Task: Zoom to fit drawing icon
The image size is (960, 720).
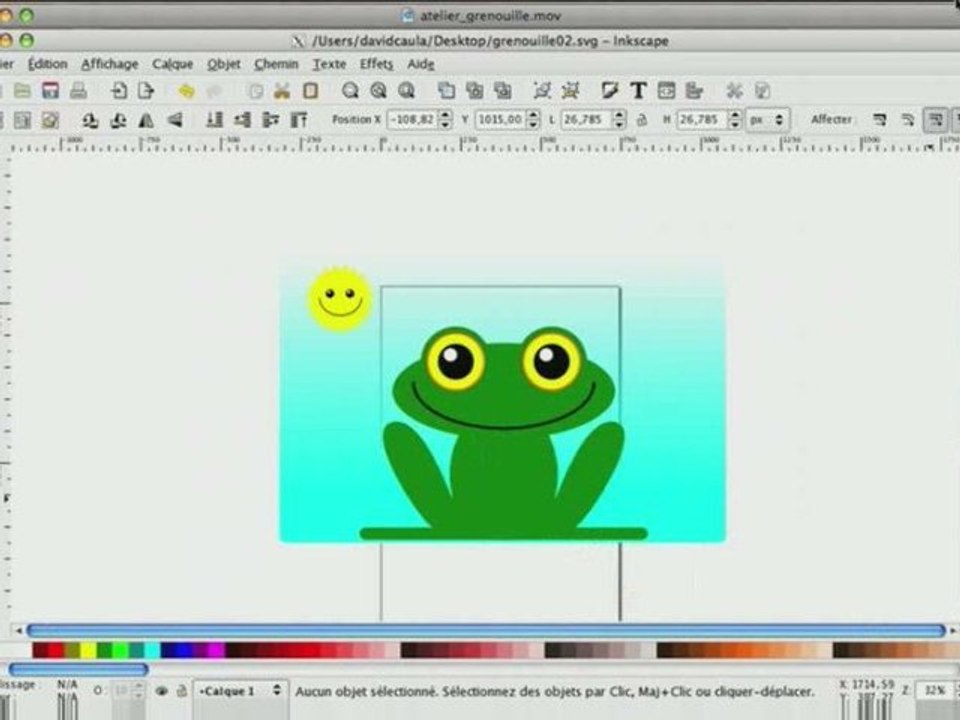Action: click(378, 91)
